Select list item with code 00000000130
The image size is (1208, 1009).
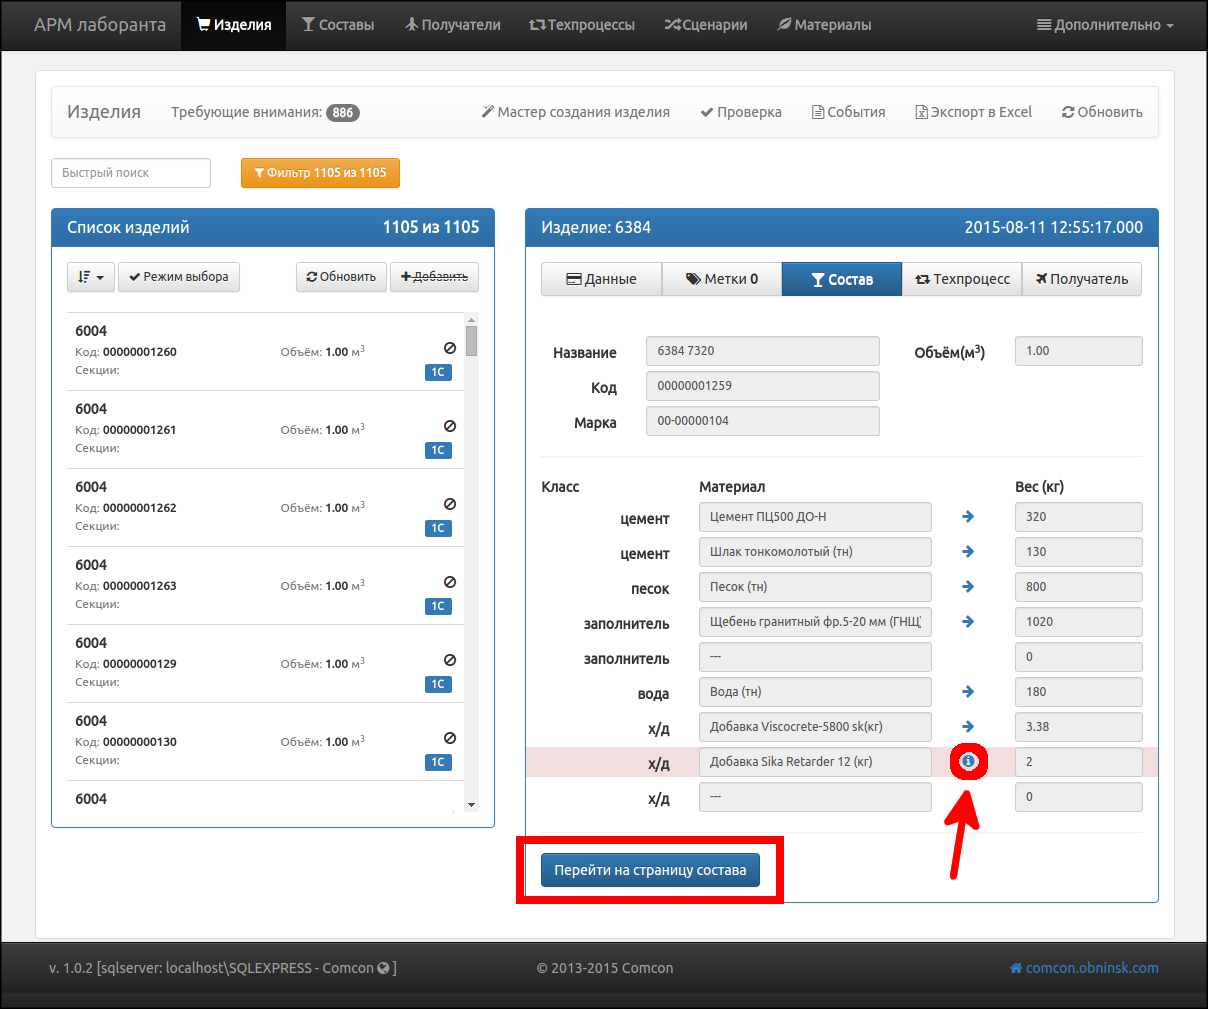265,741
